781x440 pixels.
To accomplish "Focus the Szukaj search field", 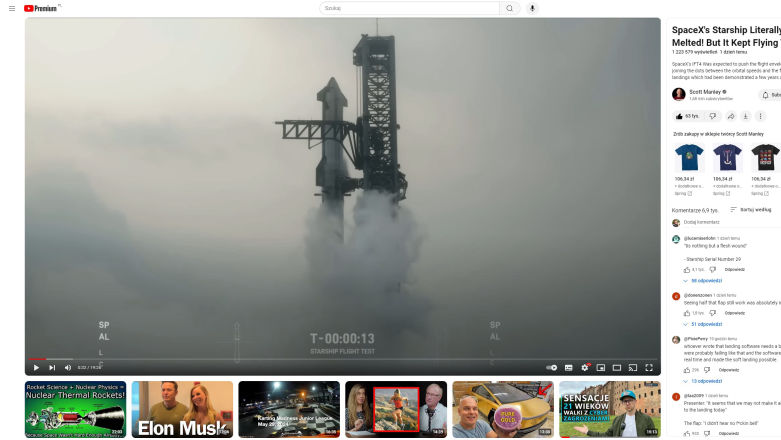I will [x=409, y=8].
